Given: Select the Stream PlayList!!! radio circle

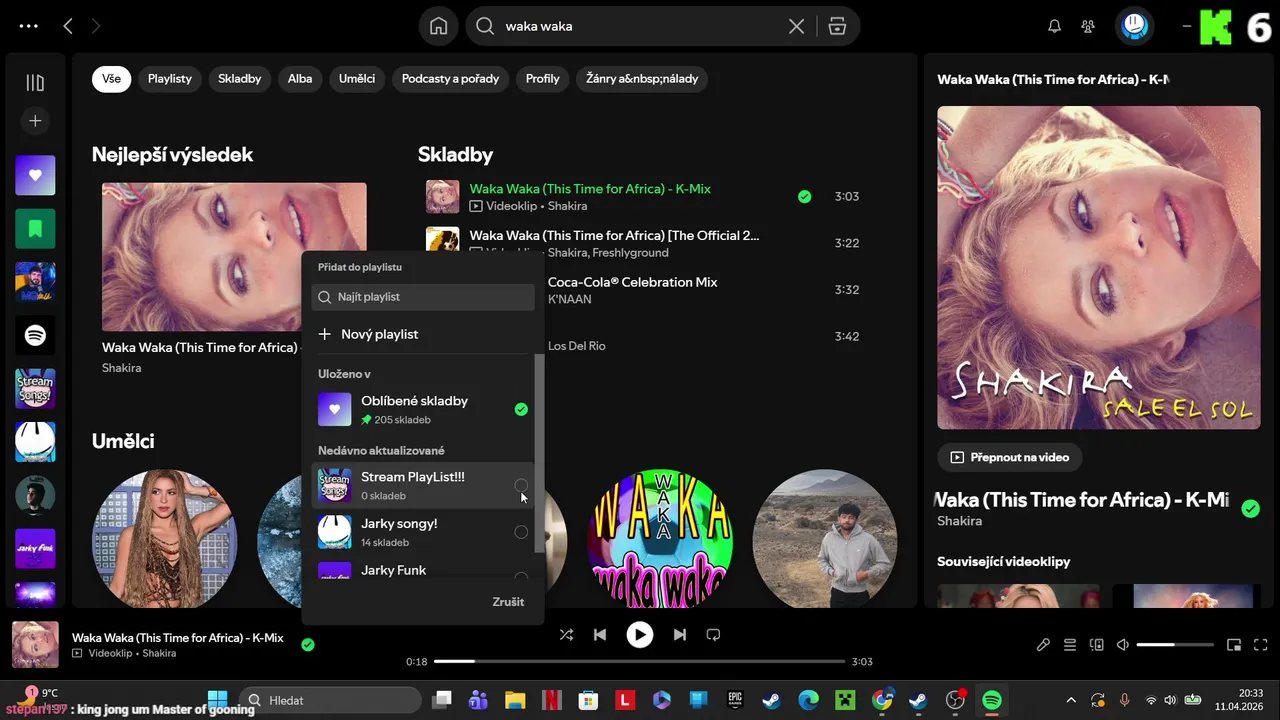Looking at the screenshot, I should click(521, 486).
